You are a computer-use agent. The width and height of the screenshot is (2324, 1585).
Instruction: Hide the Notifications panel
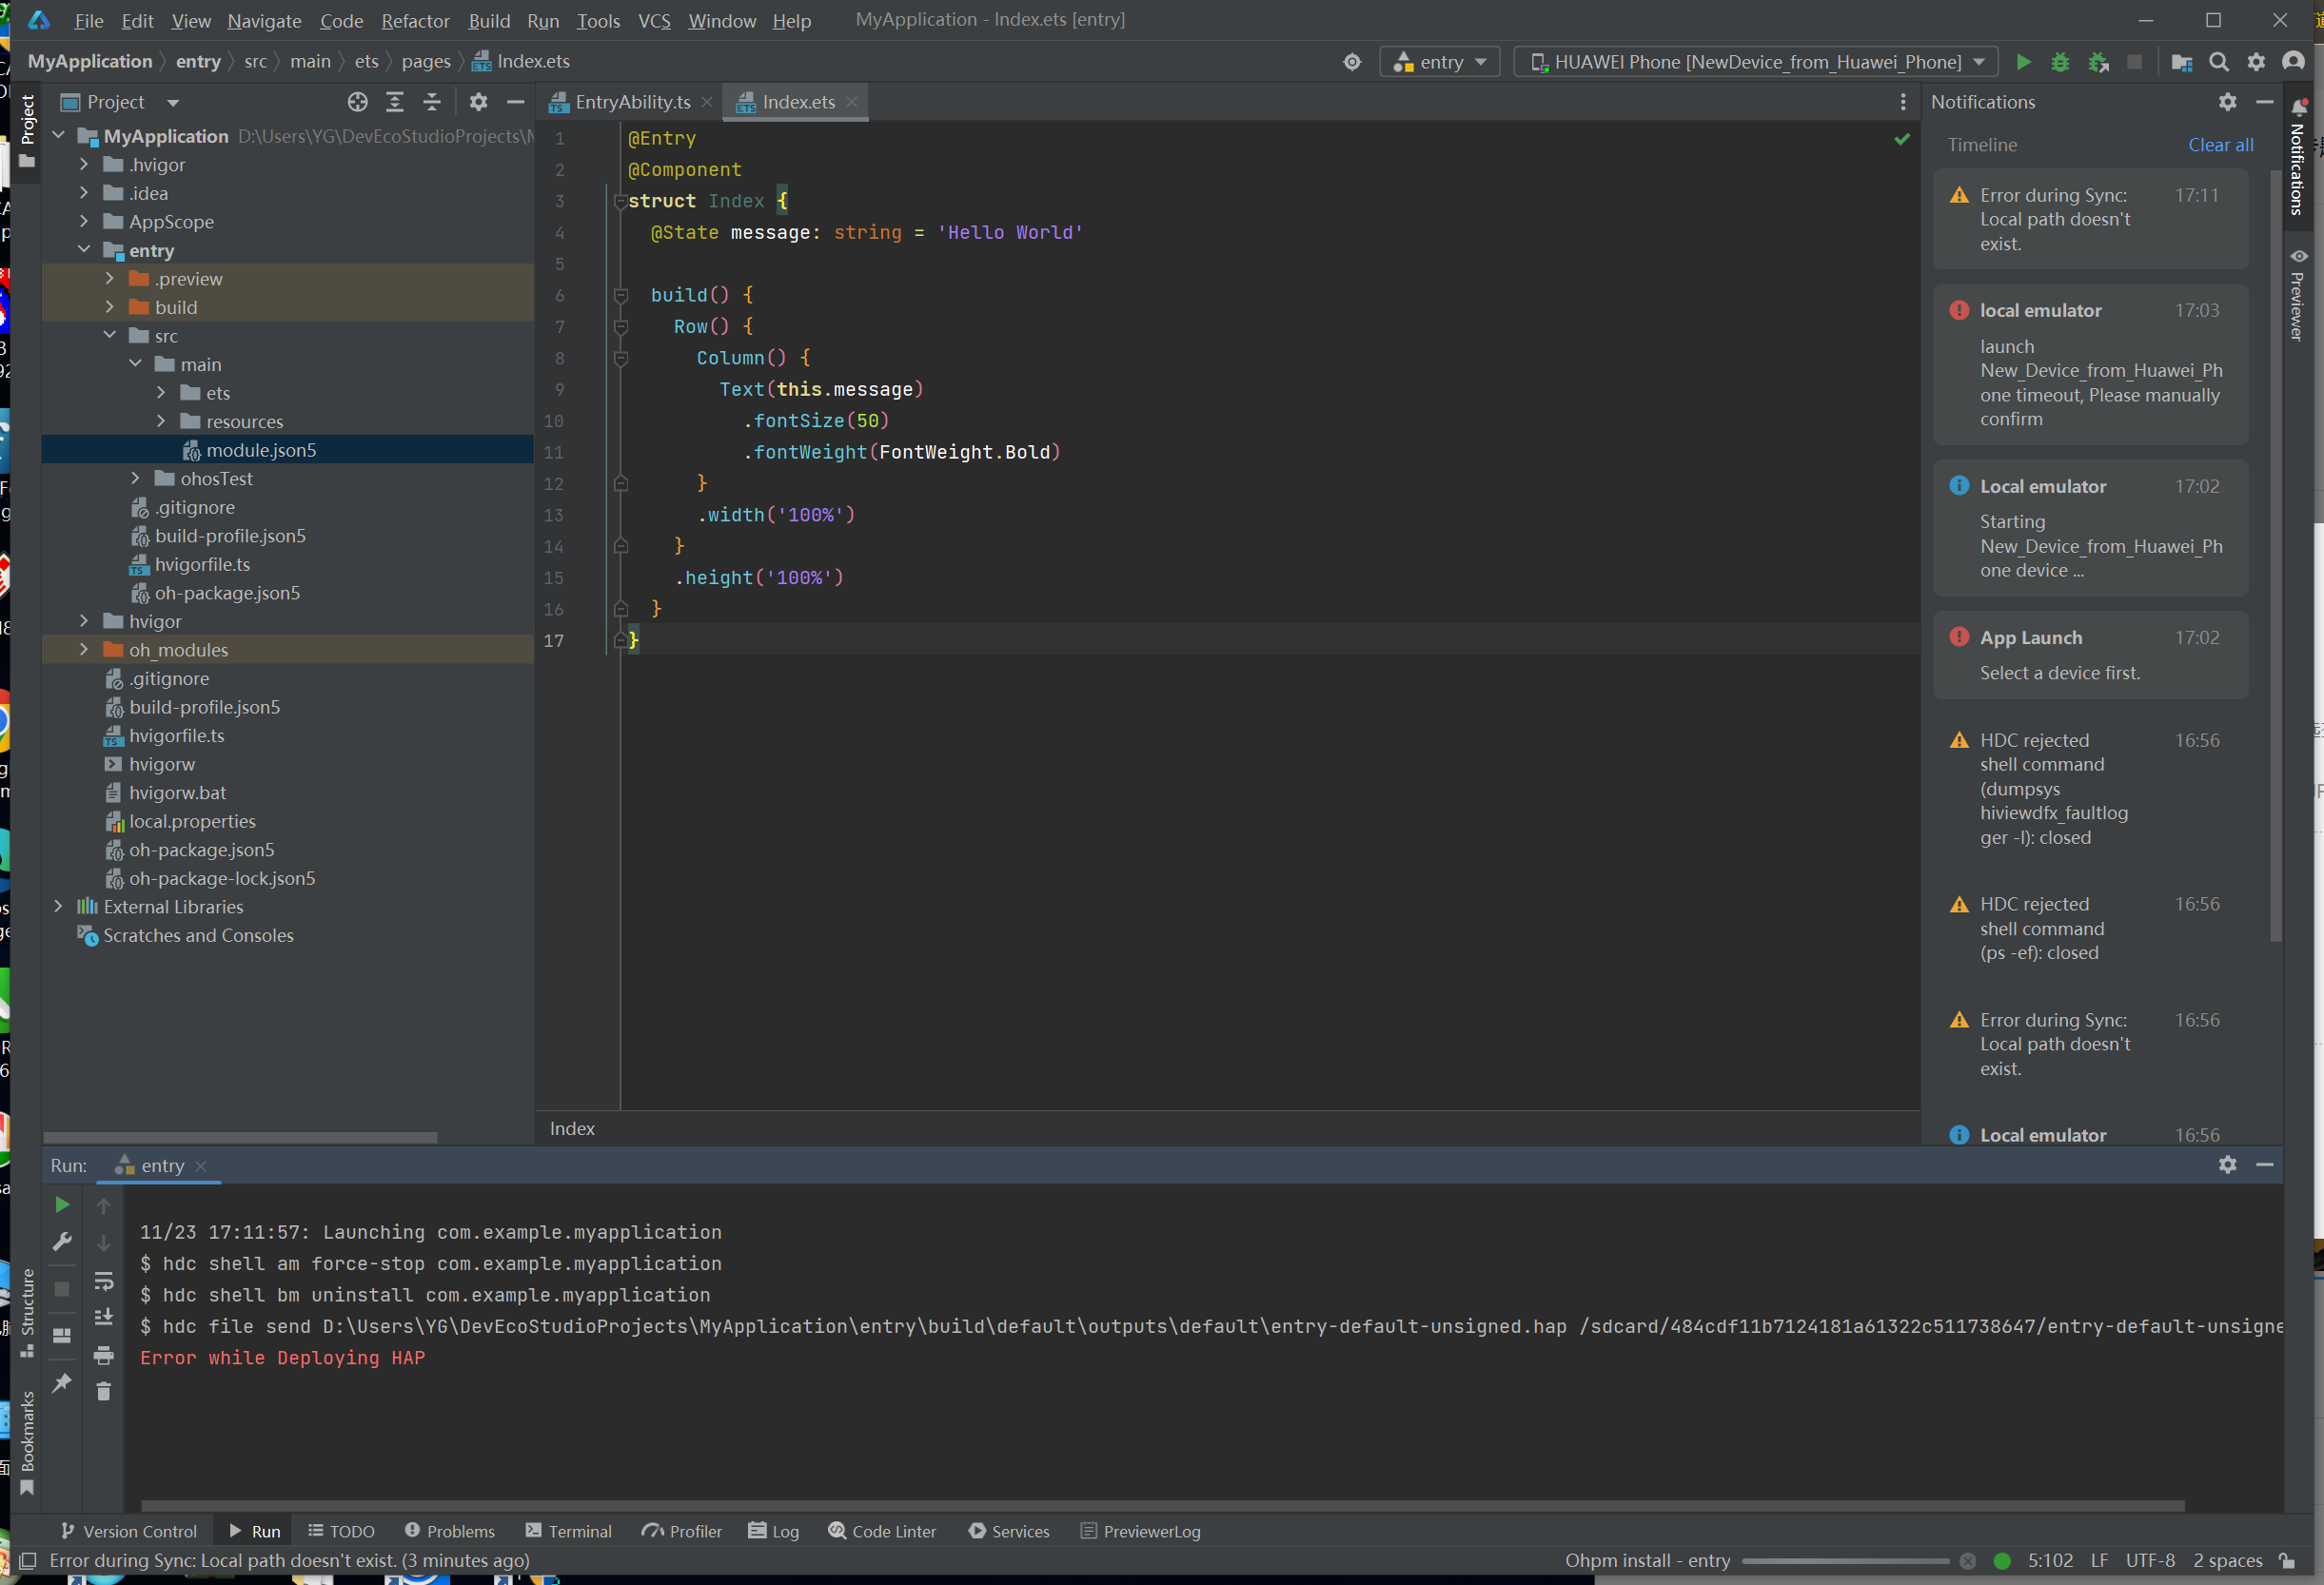point(2264,102)
